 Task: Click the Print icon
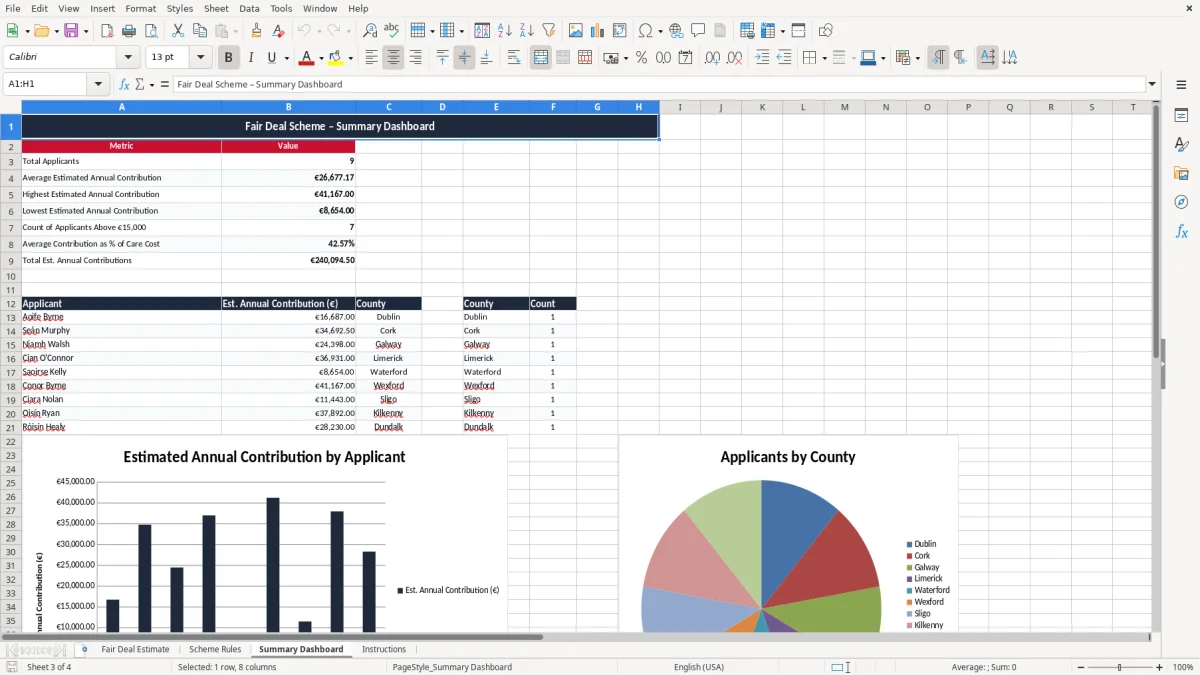(x=129, y=31)
